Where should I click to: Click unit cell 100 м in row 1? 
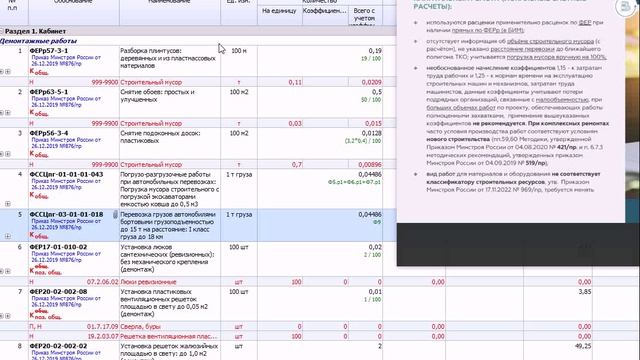click(239, 51)
